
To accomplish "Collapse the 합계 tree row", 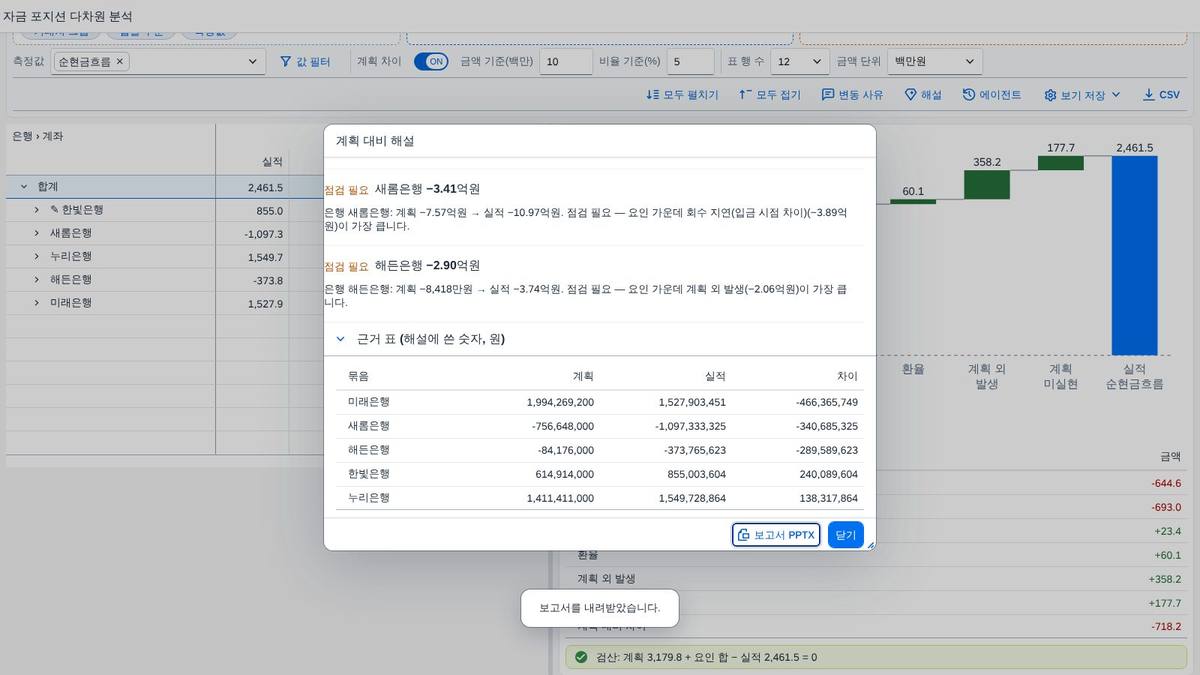I will [24, 187].
